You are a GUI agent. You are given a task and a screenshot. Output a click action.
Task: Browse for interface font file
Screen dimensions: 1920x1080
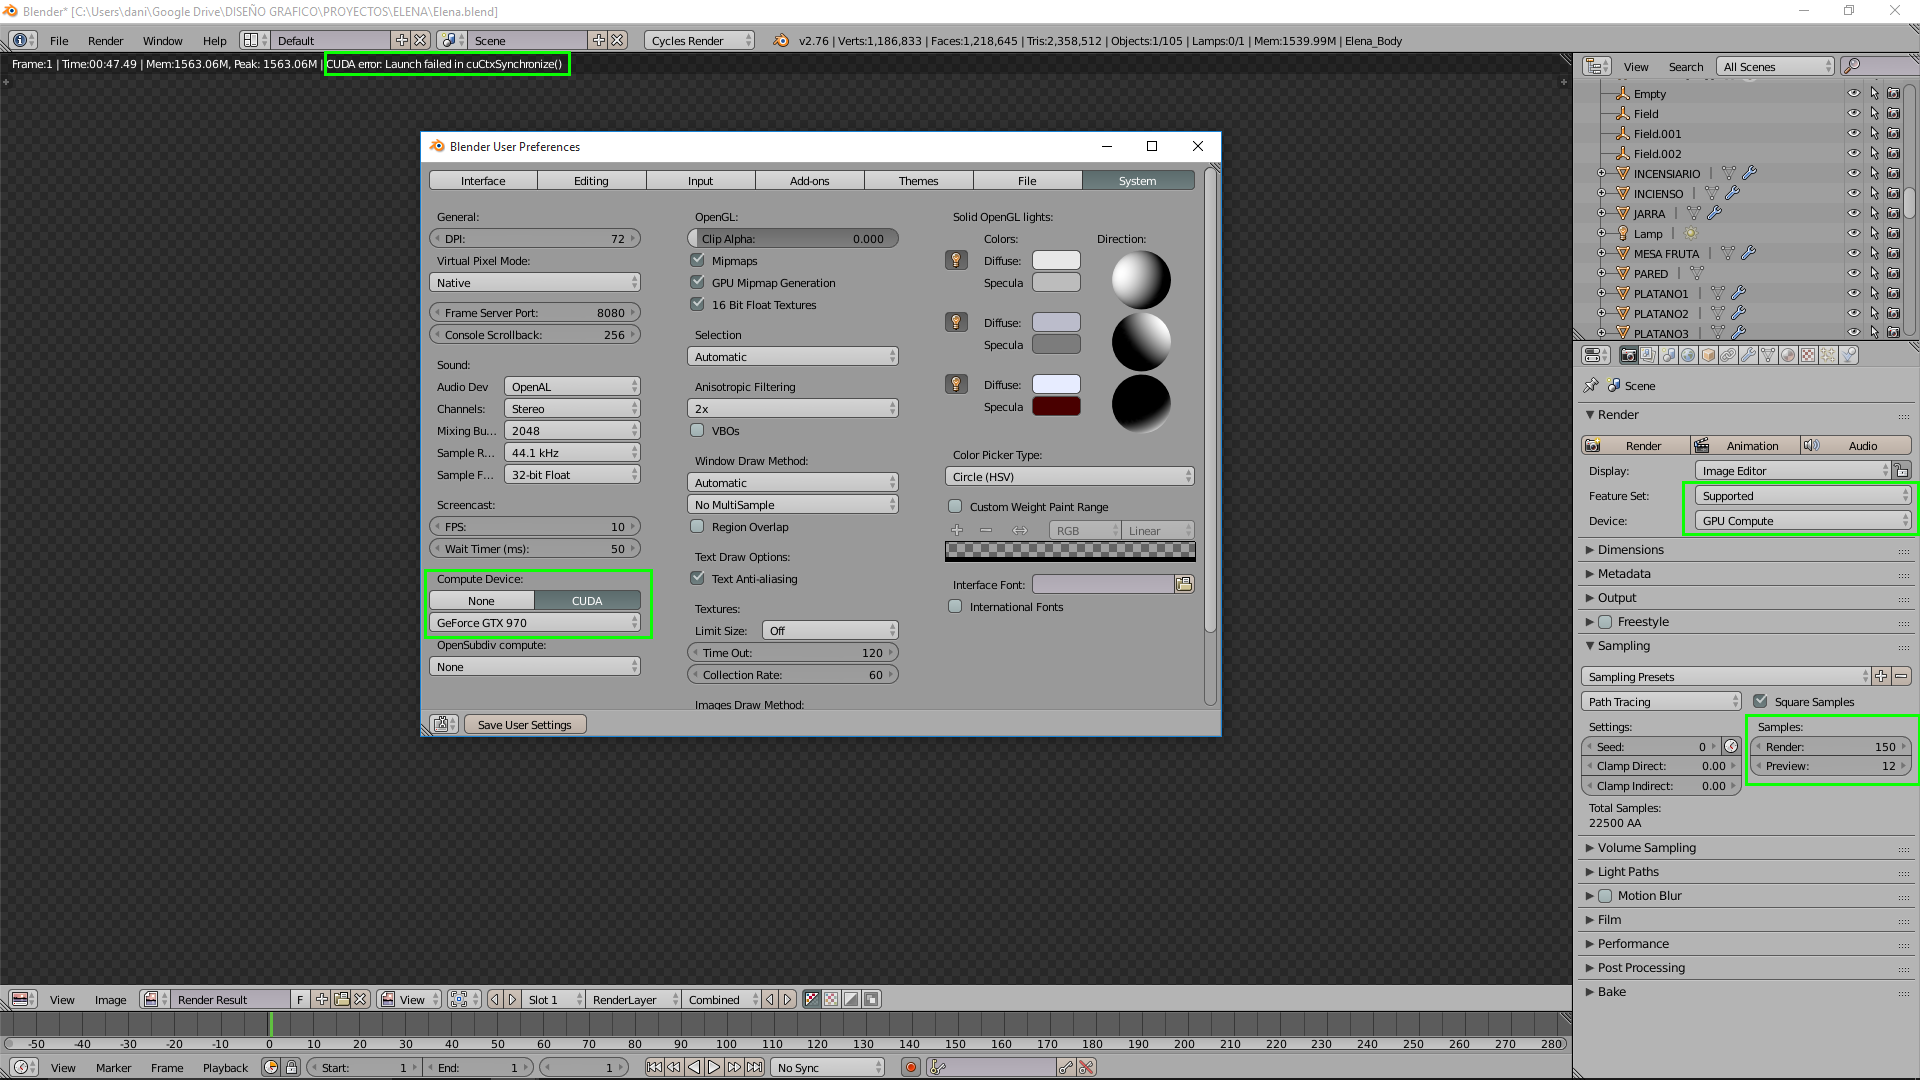click(x=1184, y=584)
